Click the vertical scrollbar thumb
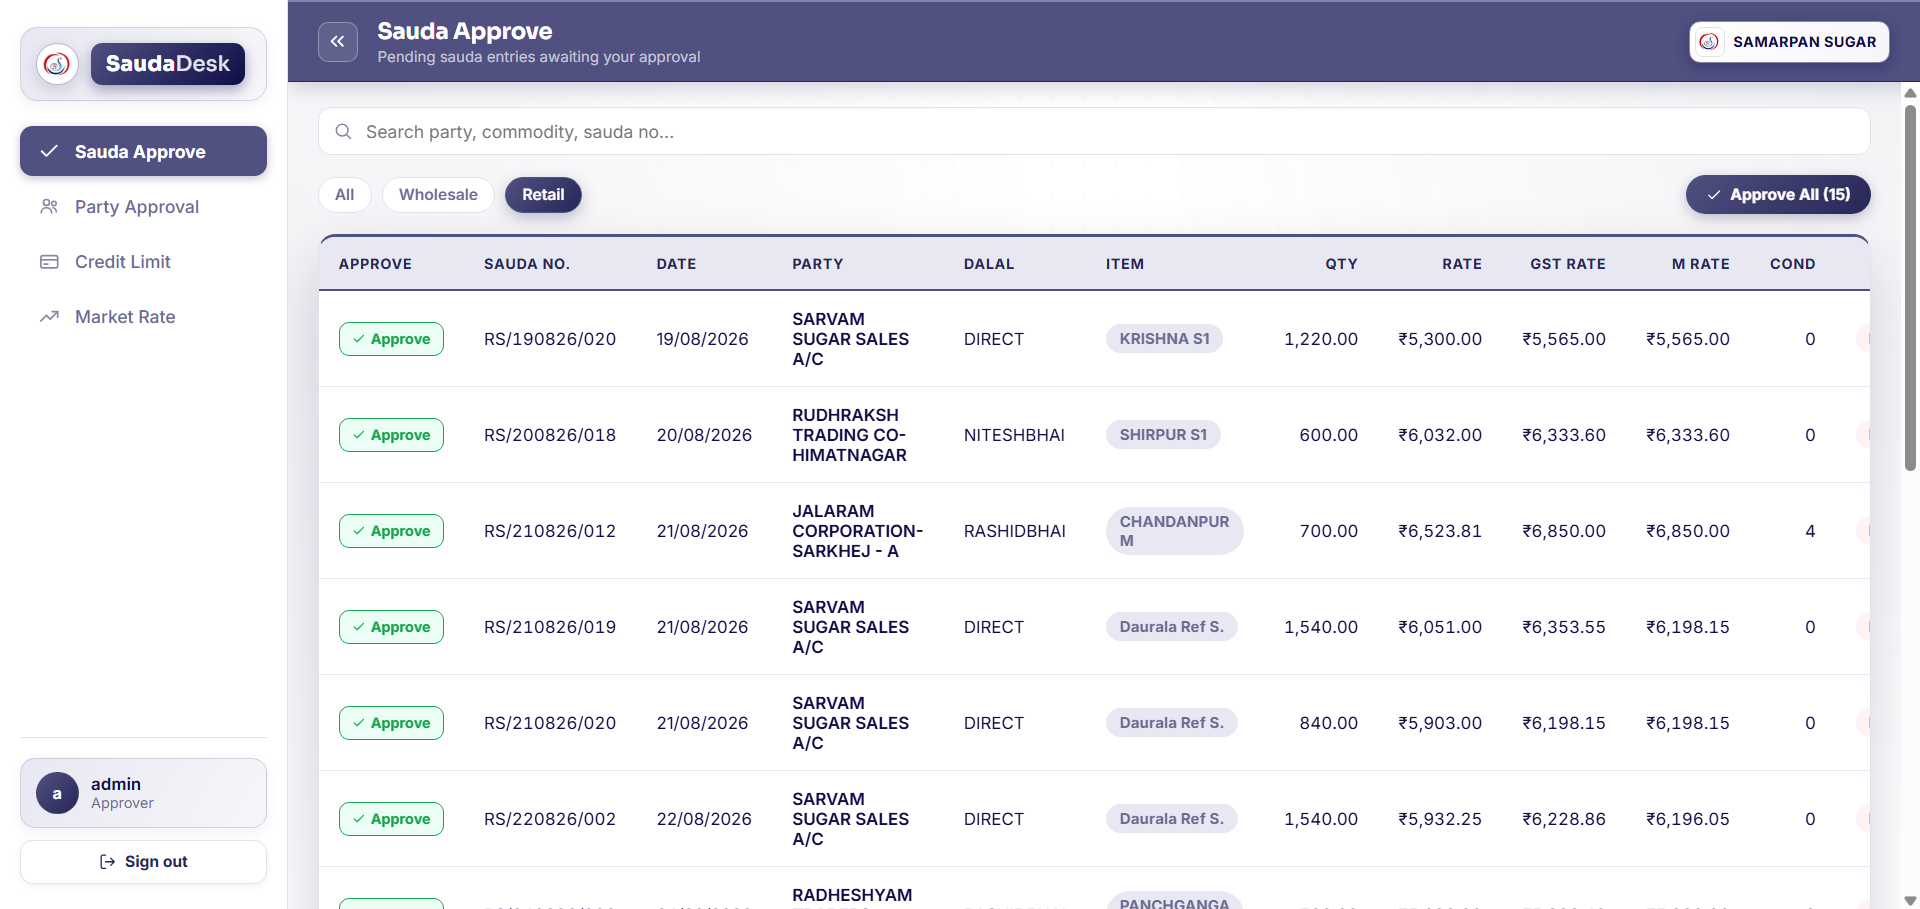This screenshot has height=909, width=1920. (x=1910, y=288)
